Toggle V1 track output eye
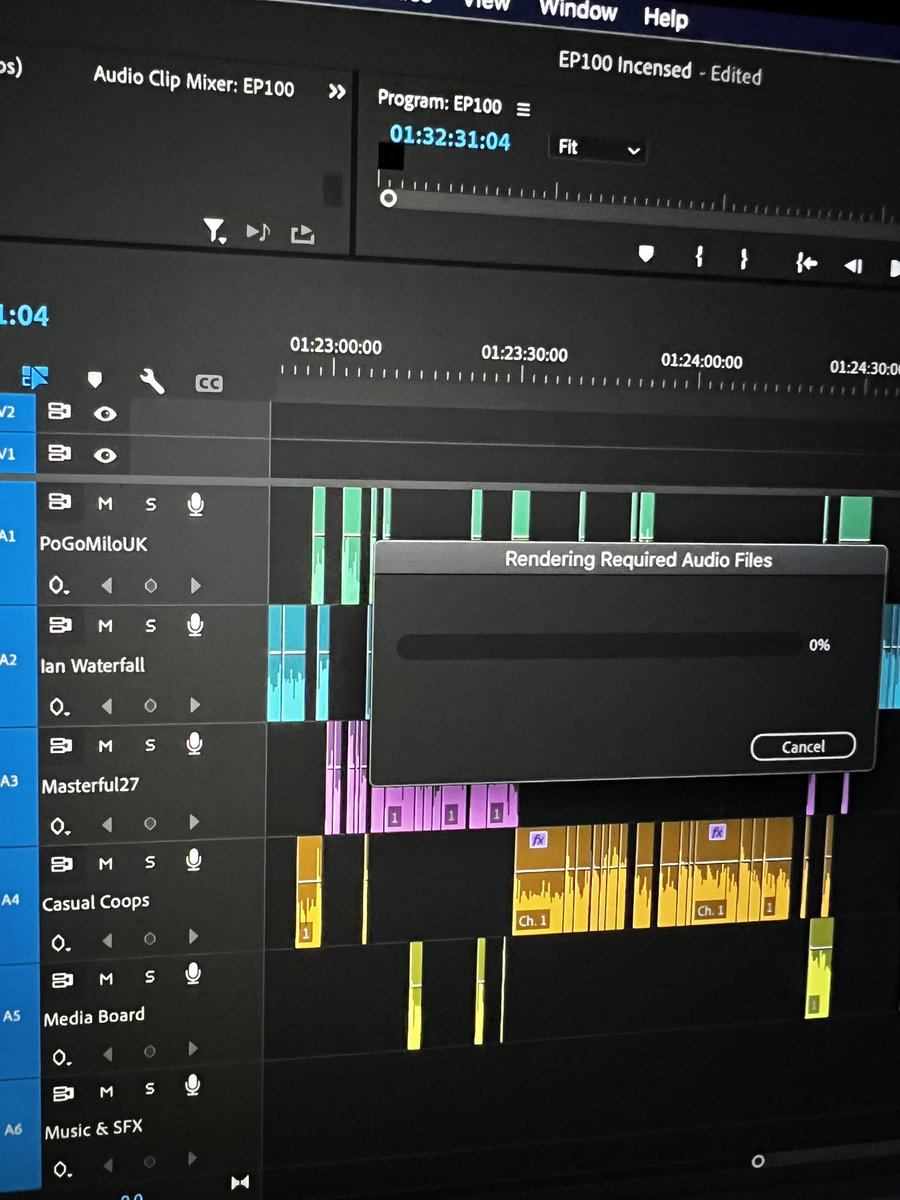 tap(105, 455)
